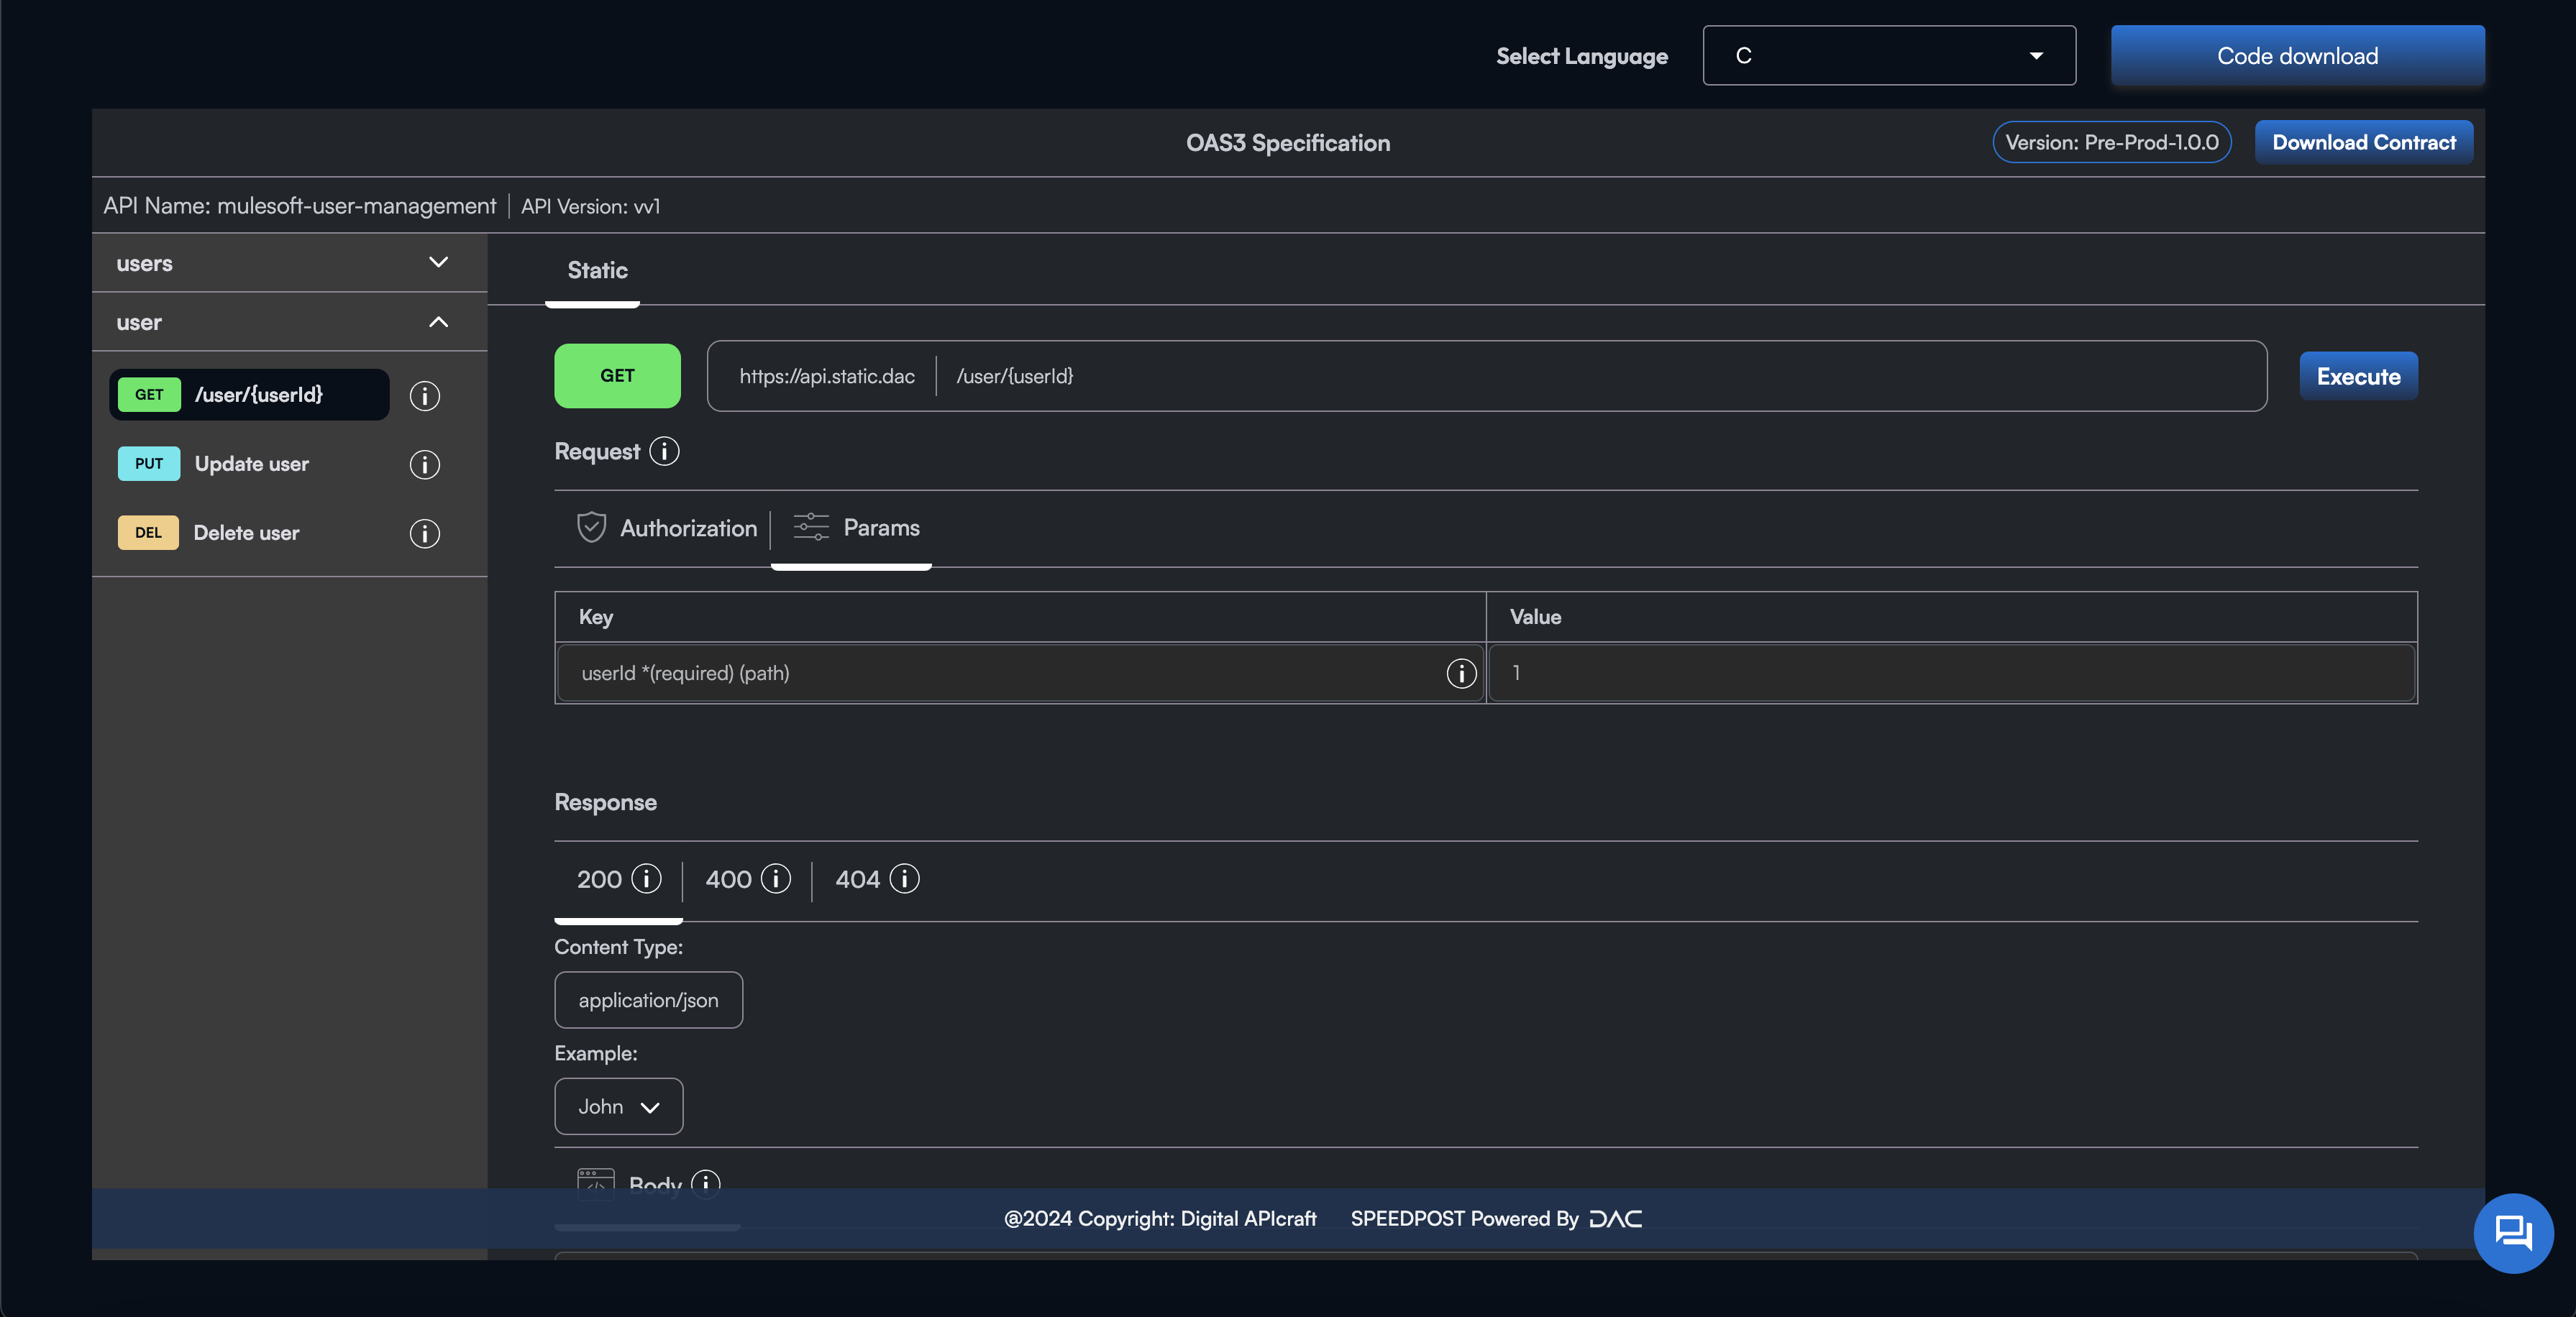Click the copyright Digital APIcraft text

(1159, 1218)
